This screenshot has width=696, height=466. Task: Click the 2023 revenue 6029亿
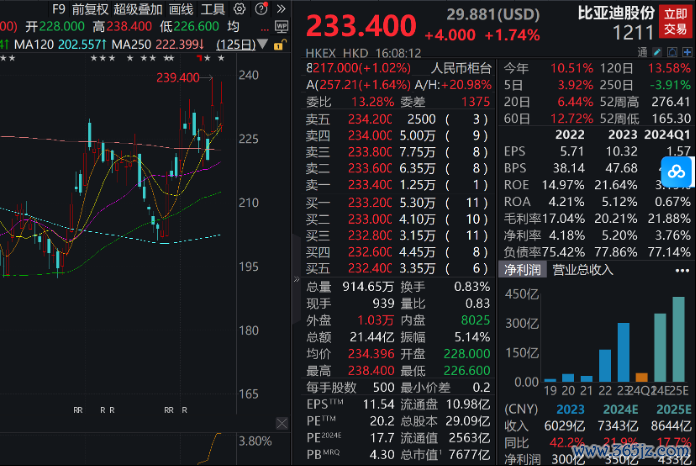point(564,426)
